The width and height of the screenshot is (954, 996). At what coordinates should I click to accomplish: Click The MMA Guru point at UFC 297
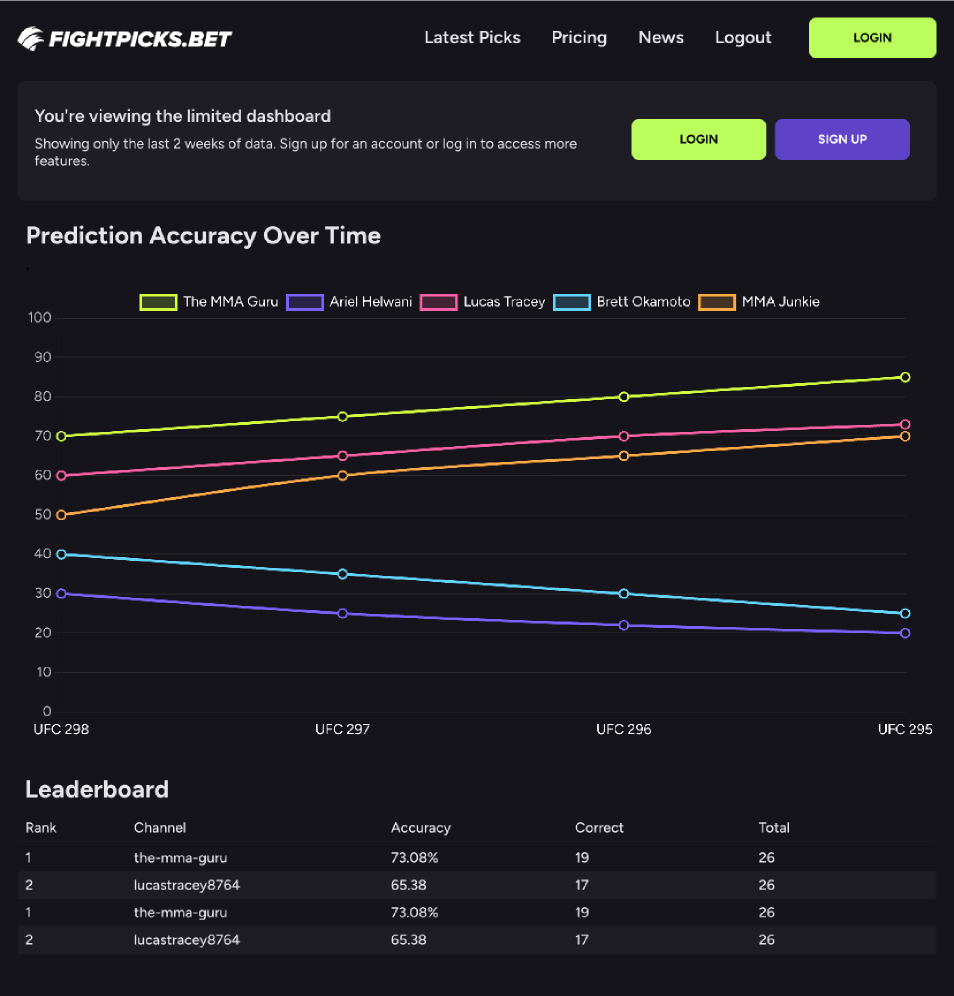[x=342, y=417]
